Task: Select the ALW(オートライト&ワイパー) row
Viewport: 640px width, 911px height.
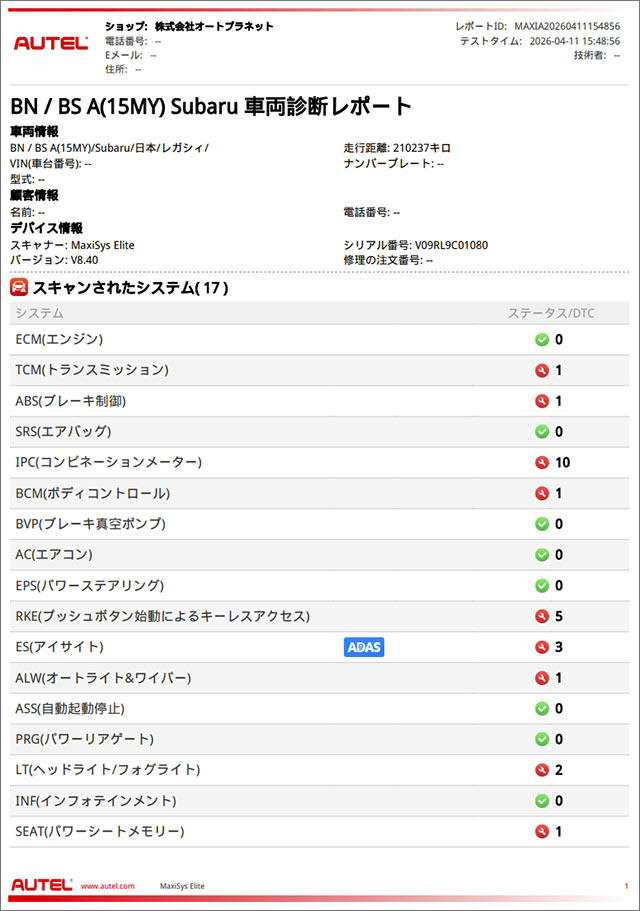Action: coord(319,678)
